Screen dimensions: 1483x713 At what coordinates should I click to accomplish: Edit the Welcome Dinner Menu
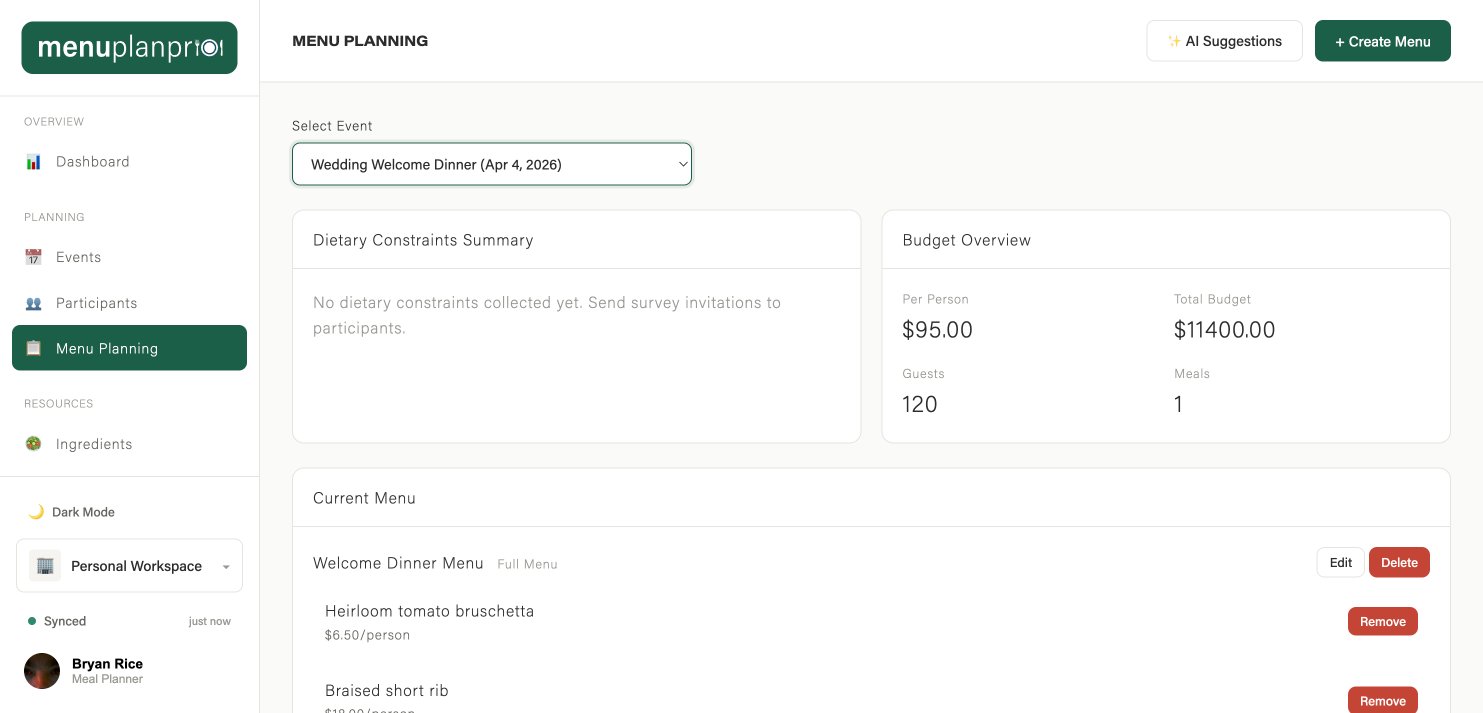click(1340, 562)
